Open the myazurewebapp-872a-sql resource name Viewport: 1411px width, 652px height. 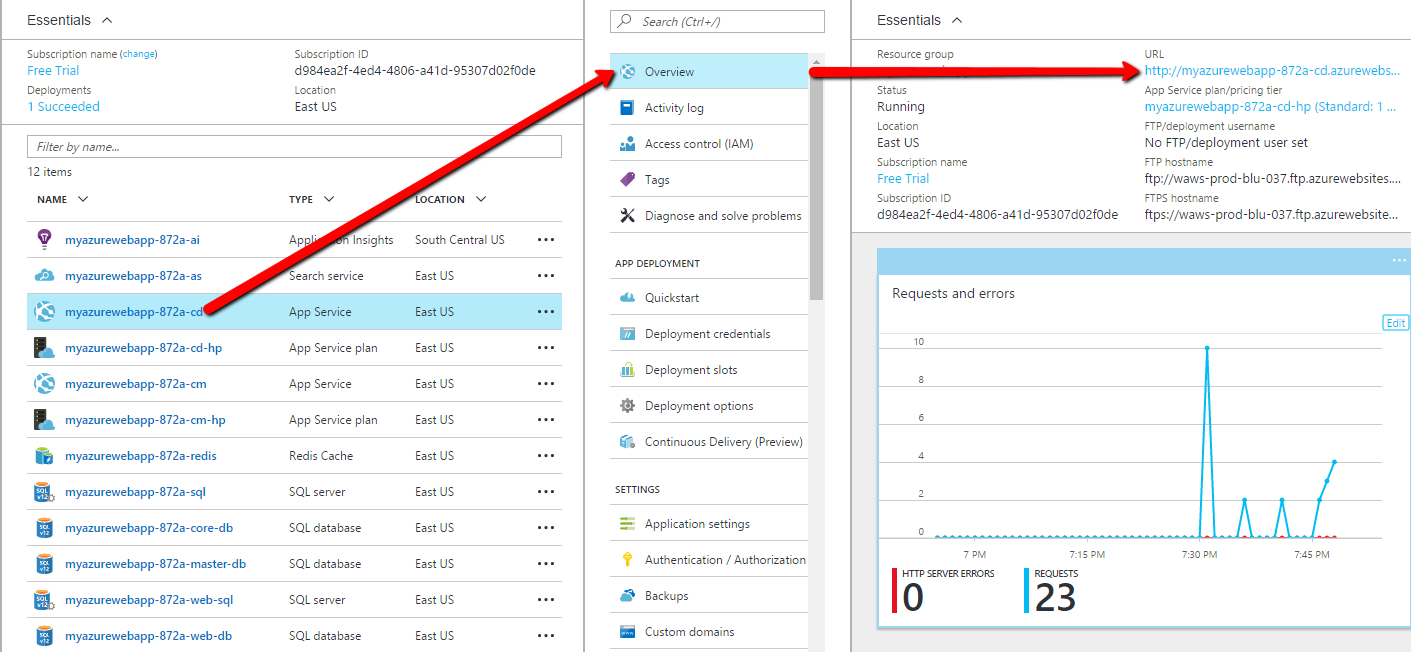pyautogui.click(x=135, y=492)
